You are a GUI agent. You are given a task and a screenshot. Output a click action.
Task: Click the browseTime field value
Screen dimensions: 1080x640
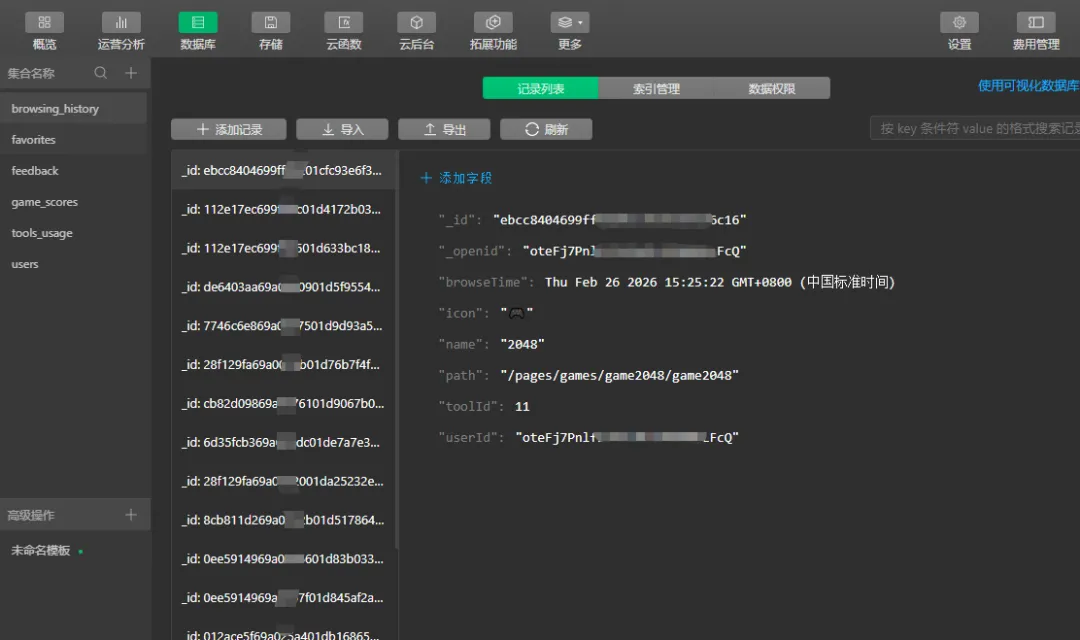click(720, 282)
